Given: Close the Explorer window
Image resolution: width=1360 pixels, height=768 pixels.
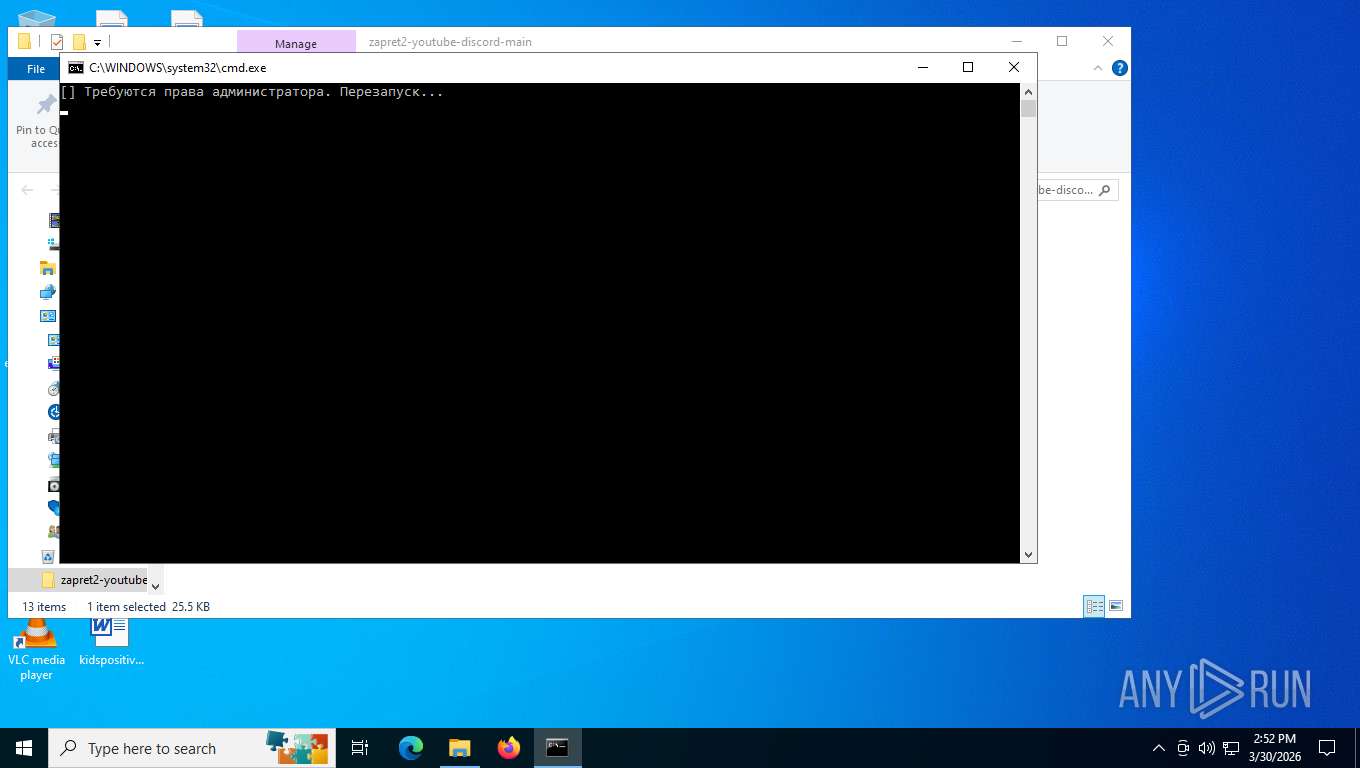Looking at the screenshot, I should click(1108, 41).
